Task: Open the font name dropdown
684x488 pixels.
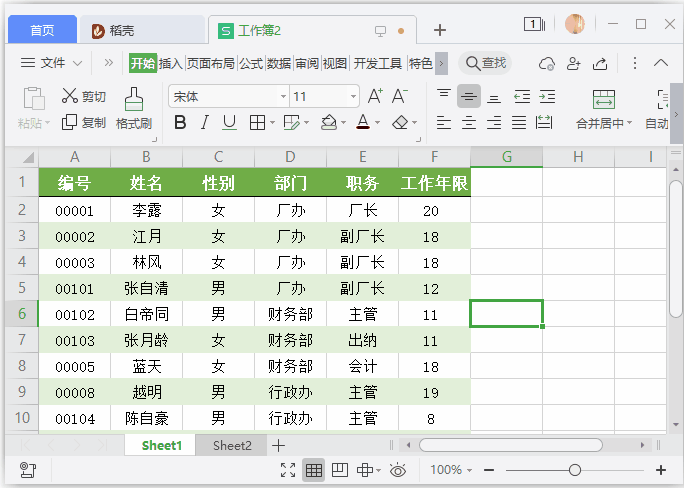Action: [283, 97]
